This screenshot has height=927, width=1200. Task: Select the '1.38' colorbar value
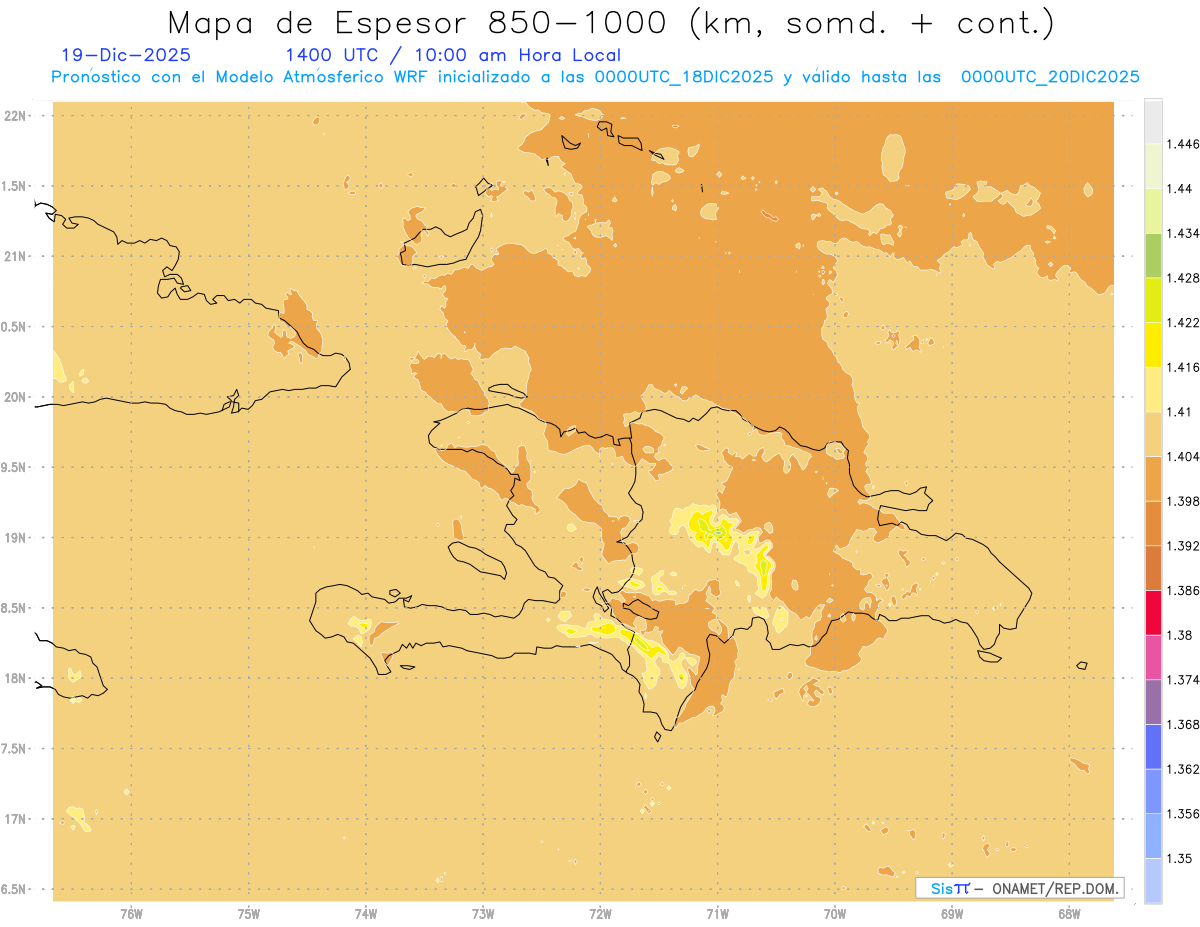click(x=1180, y=635)
